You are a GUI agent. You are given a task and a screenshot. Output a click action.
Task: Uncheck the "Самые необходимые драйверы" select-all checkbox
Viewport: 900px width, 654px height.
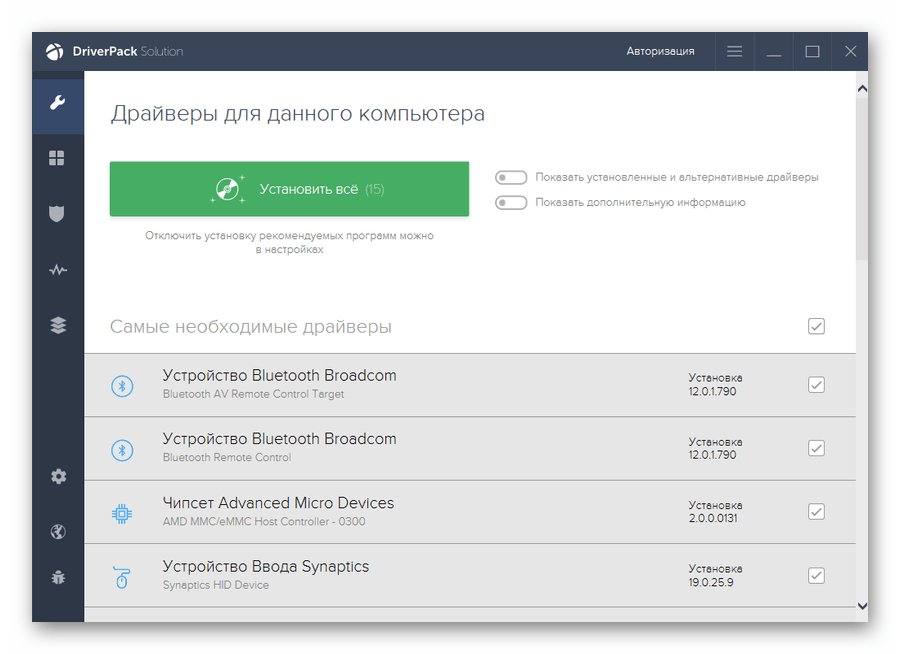click(x=816, y=326)
